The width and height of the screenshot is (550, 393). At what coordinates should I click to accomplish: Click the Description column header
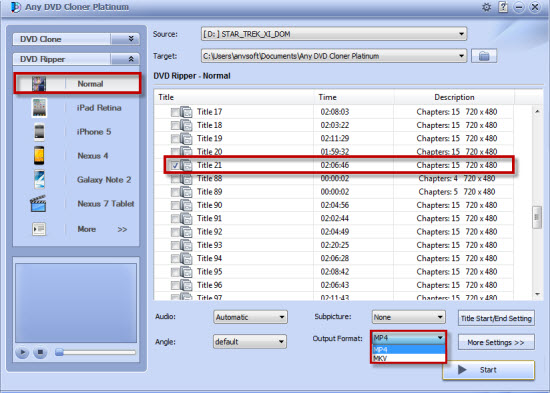[x=454, y=97]
